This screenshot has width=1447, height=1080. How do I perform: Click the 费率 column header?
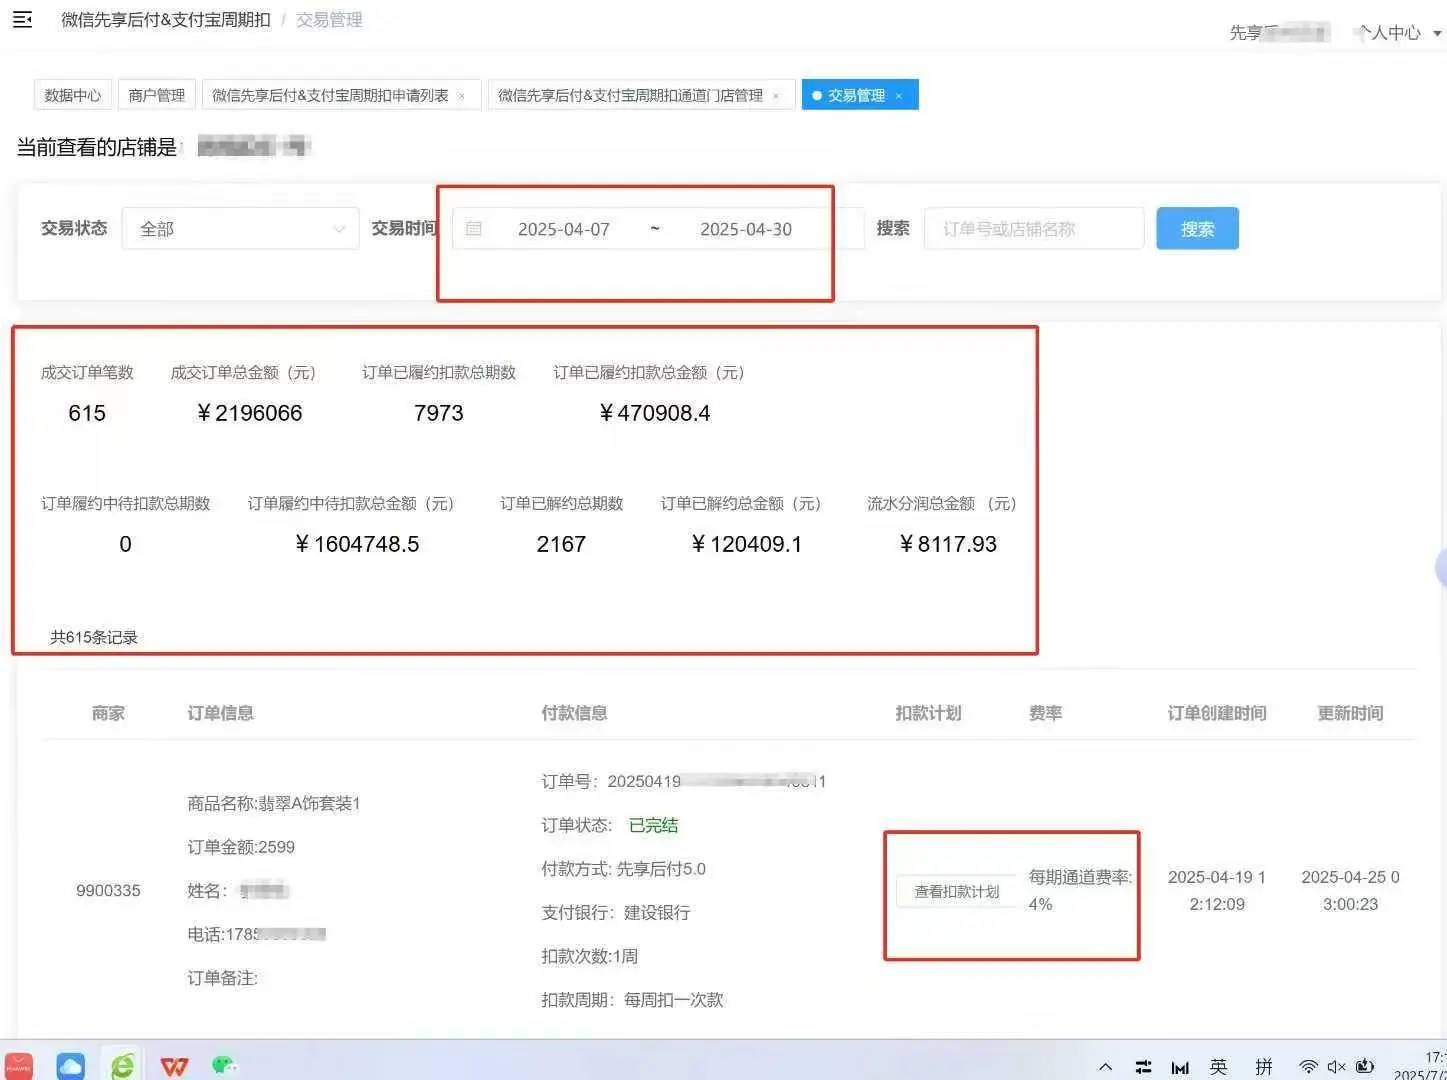click(1045, 713)
